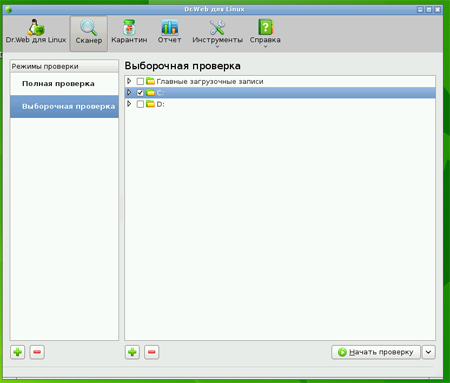Open the Отчет chart section
Image resolution: width=450 pixels, height=383 pixels.
coord(170,32)
